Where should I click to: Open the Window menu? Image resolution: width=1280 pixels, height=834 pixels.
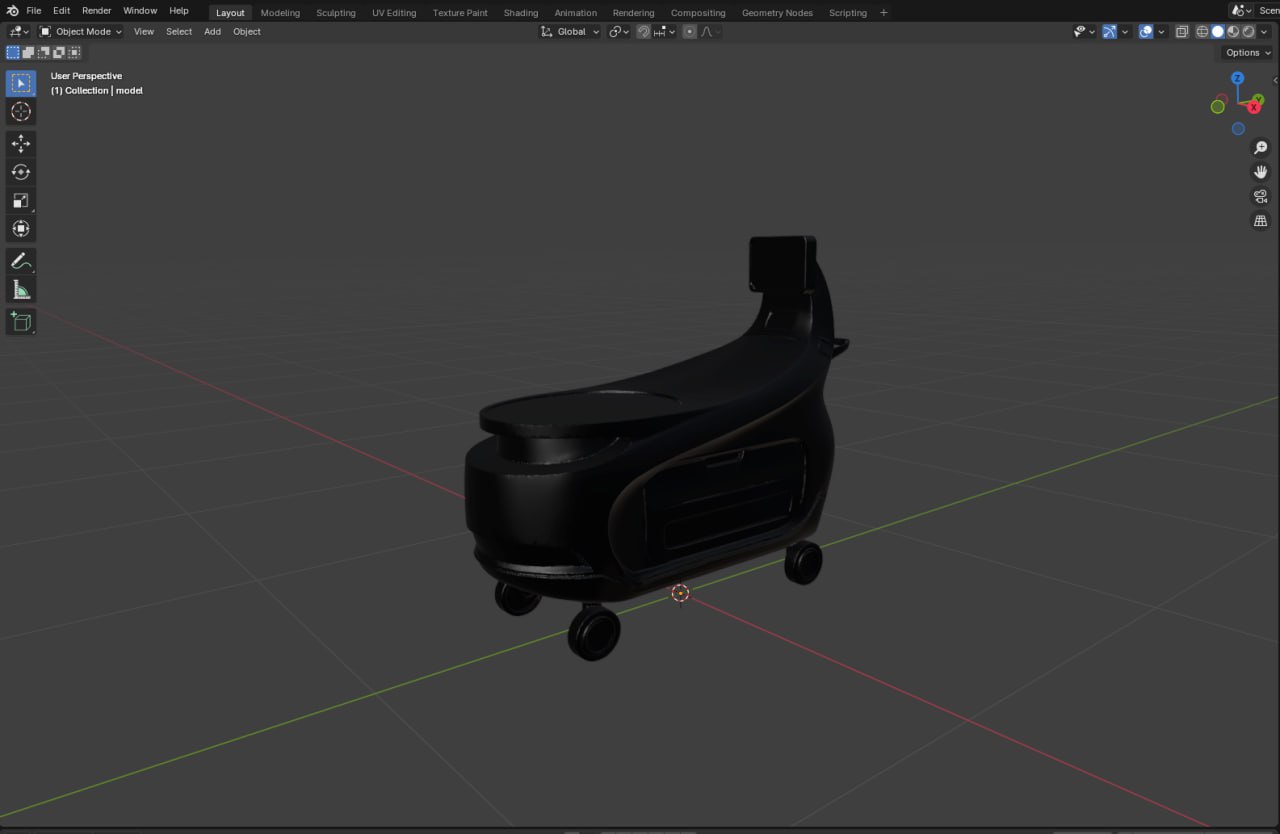140,11
